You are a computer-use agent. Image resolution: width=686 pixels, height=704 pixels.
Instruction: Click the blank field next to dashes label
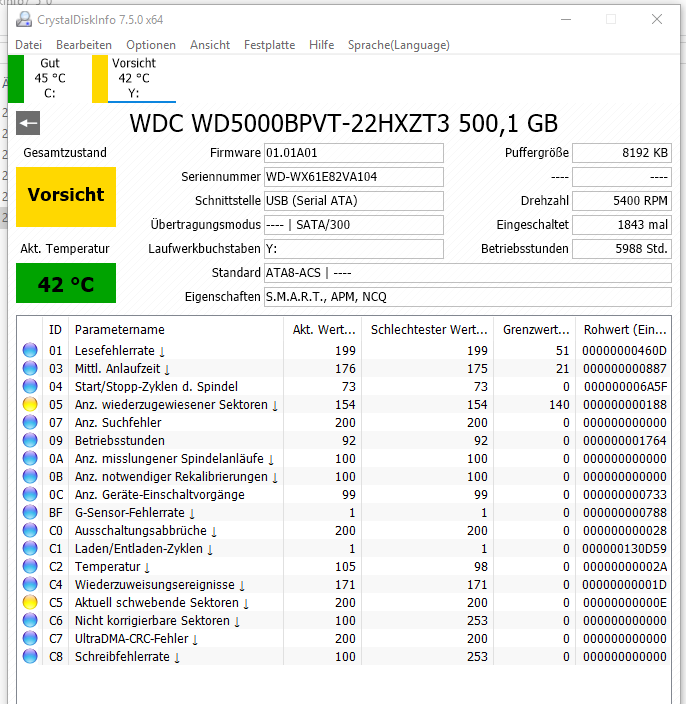pos(622,177)
